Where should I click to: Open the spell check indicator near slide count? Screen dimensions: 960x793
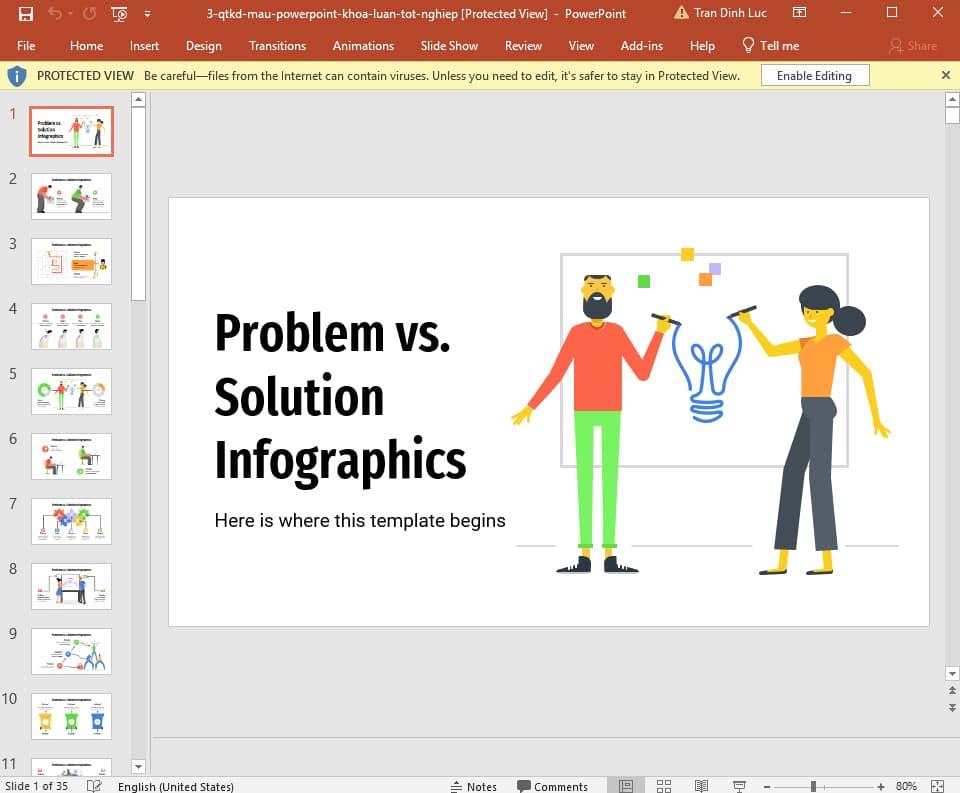[x=93, y=786]
